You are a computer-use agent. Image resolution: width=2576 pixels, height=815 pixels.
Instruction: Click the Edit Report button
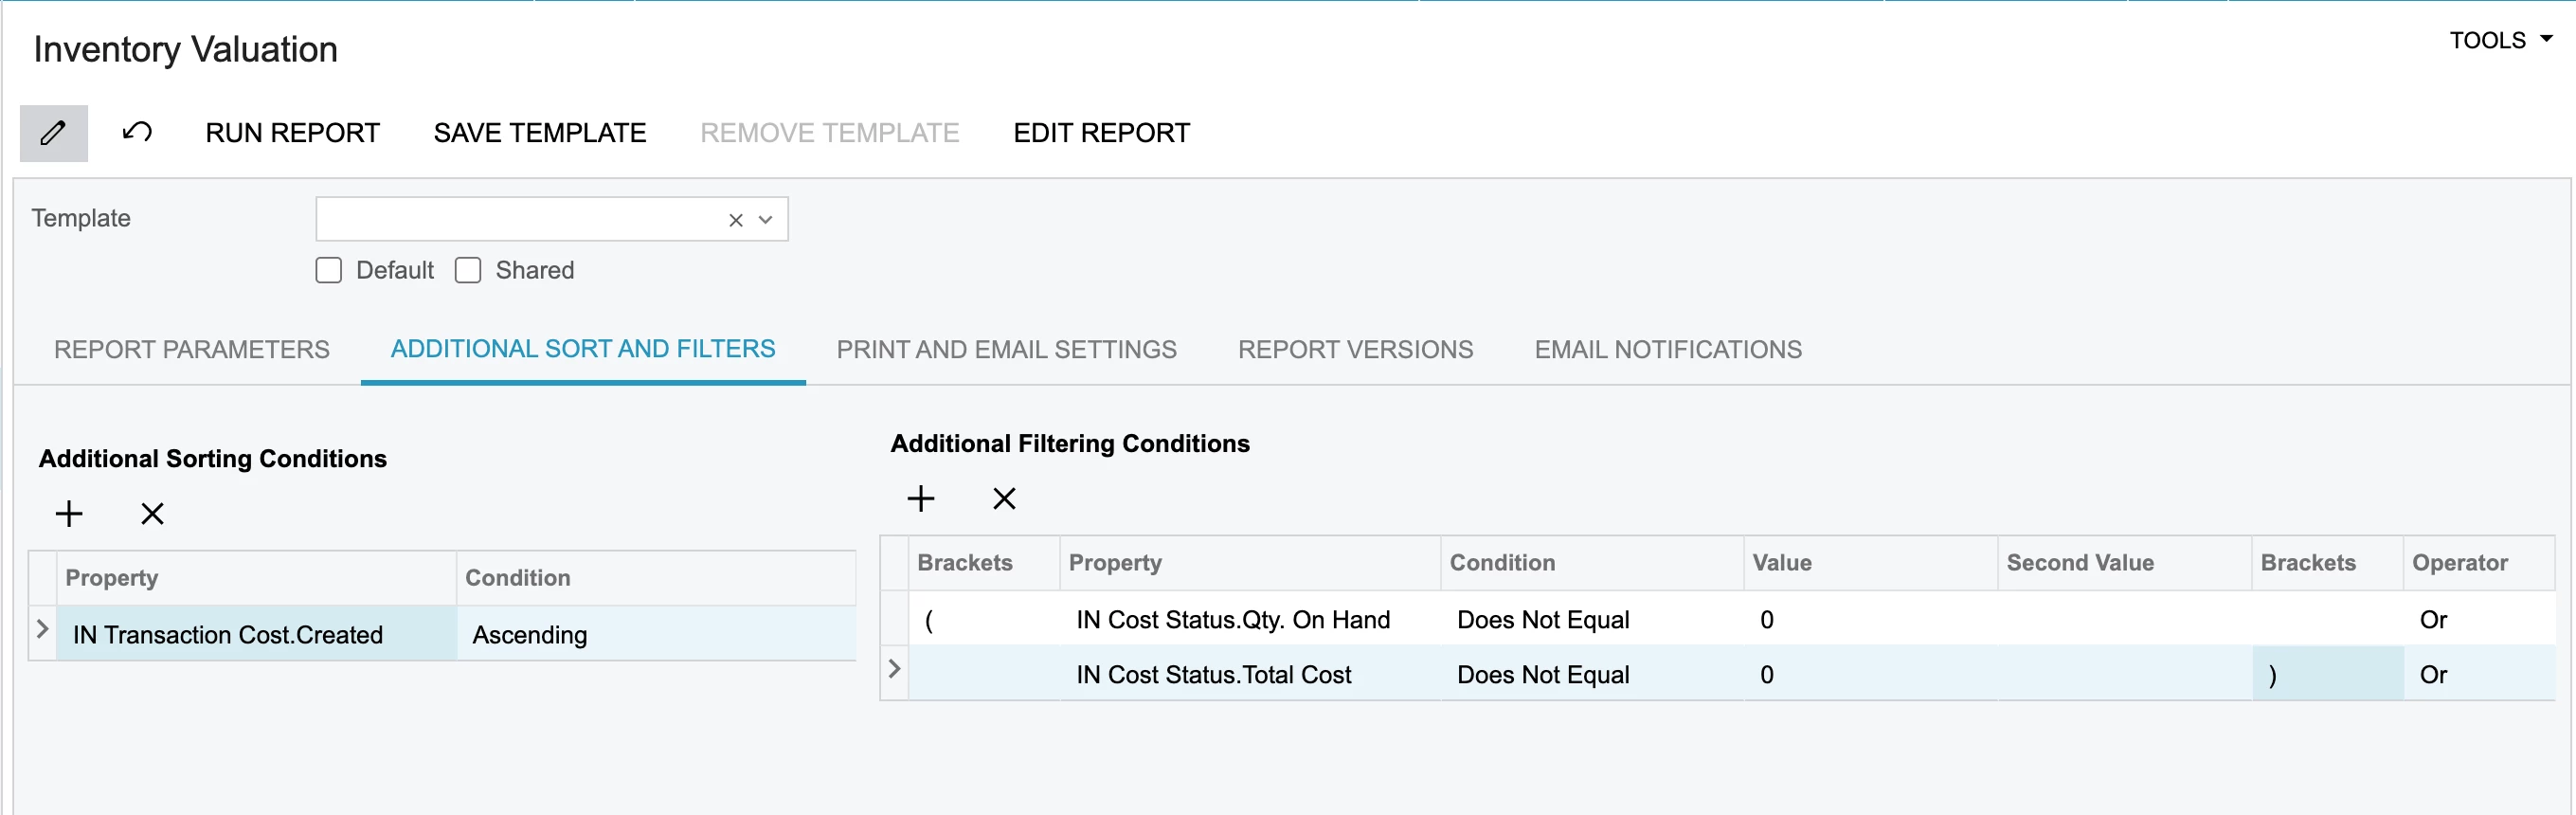click(1101, 133)
